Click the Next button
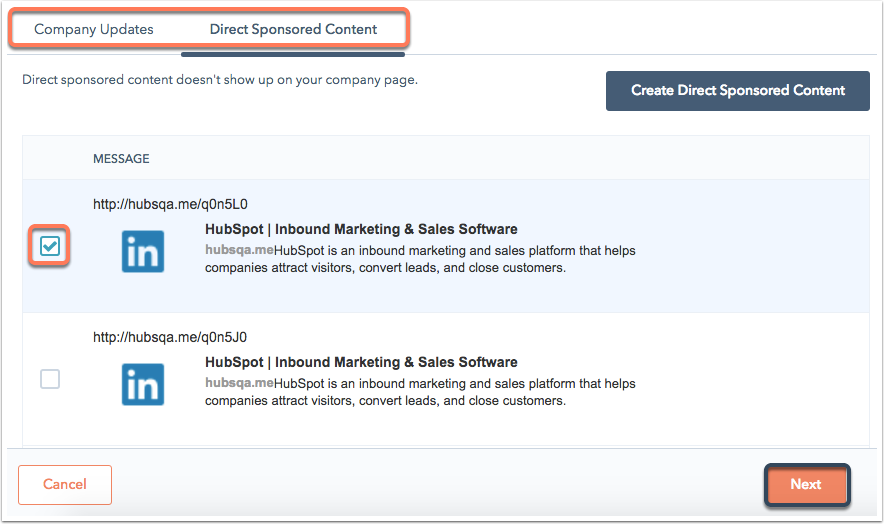Screen dimensions: 884x524 click(x=806, y=485)
